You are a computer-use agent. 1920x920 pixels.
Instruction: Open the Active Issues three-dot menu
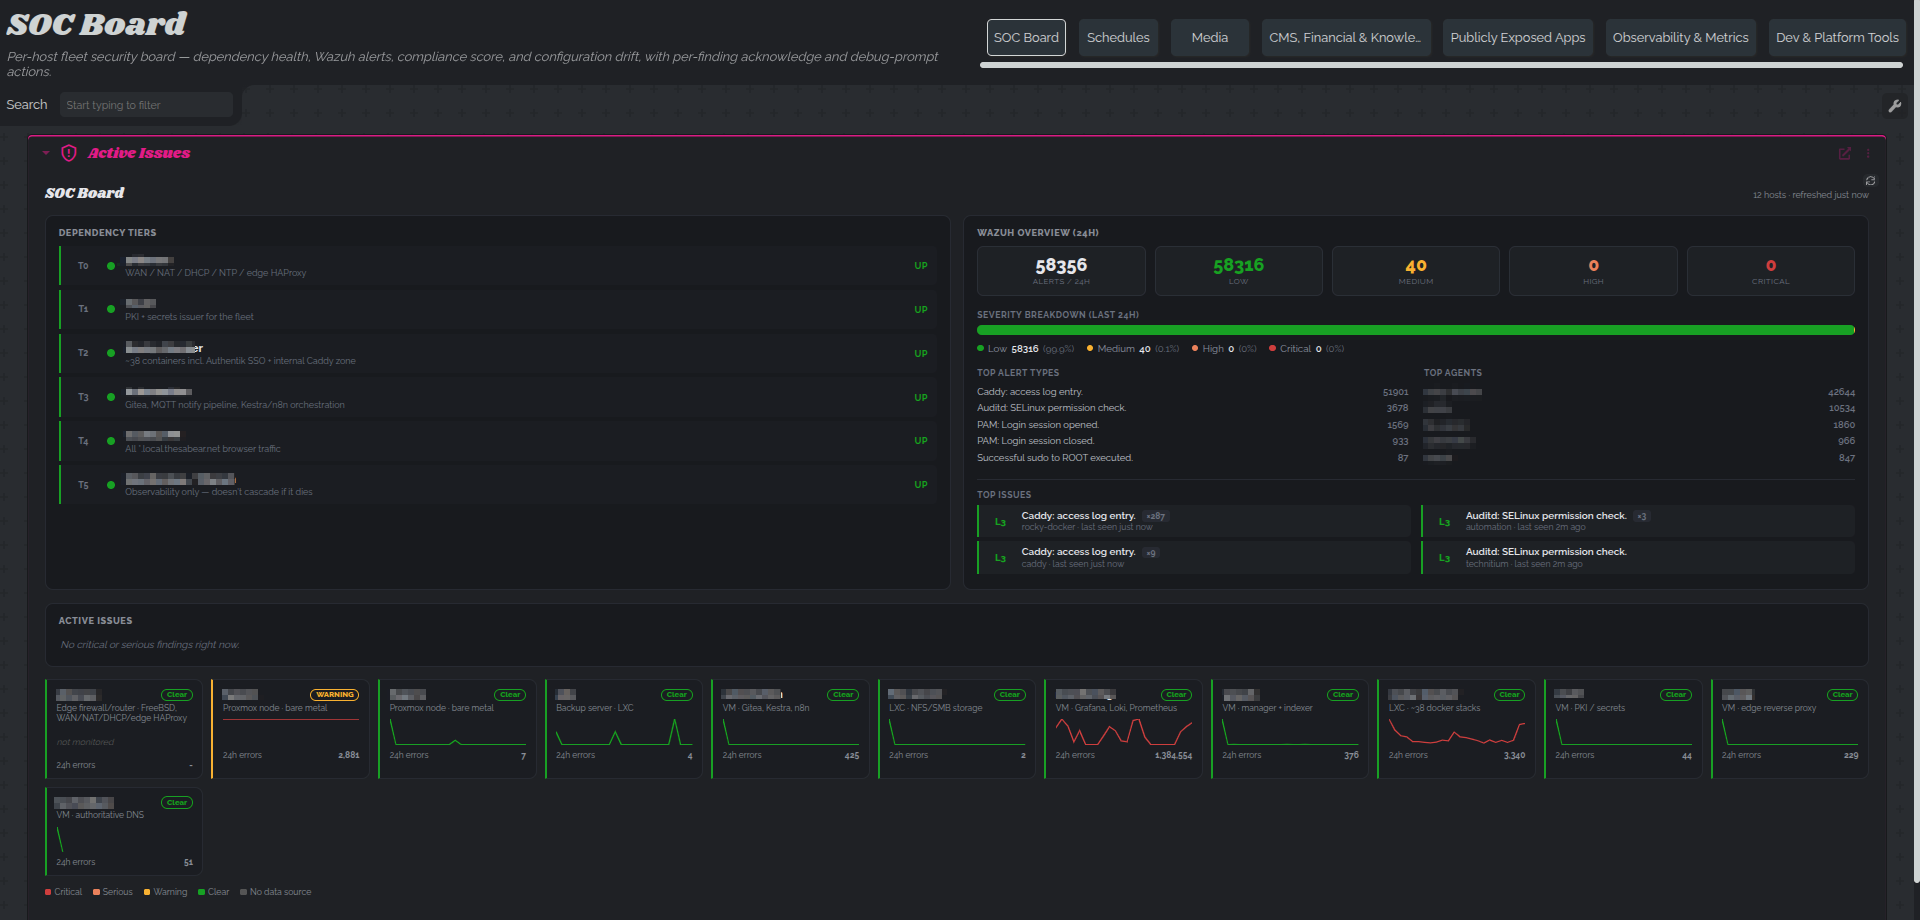(x=1868, y=153)
